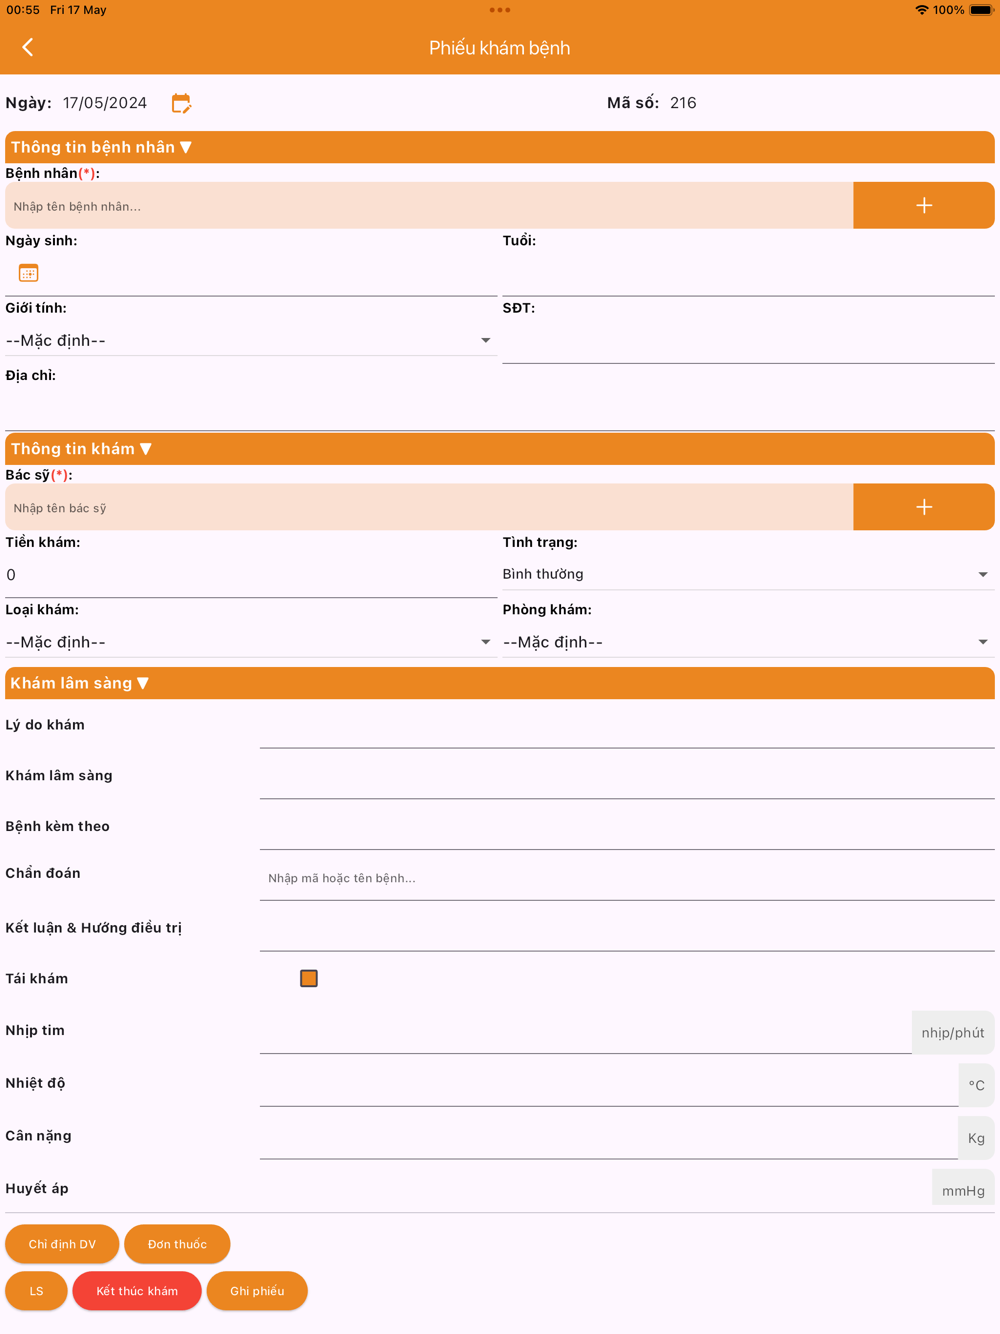Focus the Khám lâm sàng input field

[x=627, y=777]
